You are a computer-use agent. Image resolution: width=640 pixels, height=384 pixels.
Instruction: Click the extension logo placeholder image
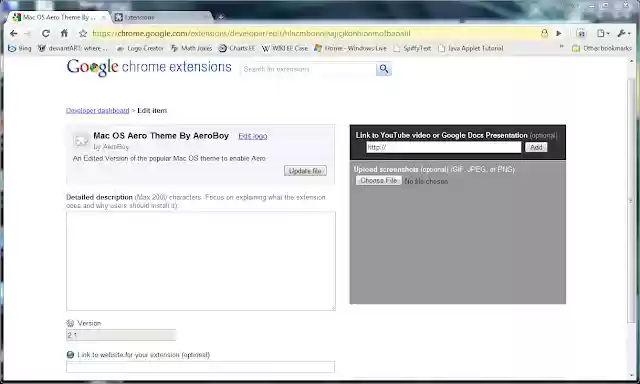click(x=81, y=141)
